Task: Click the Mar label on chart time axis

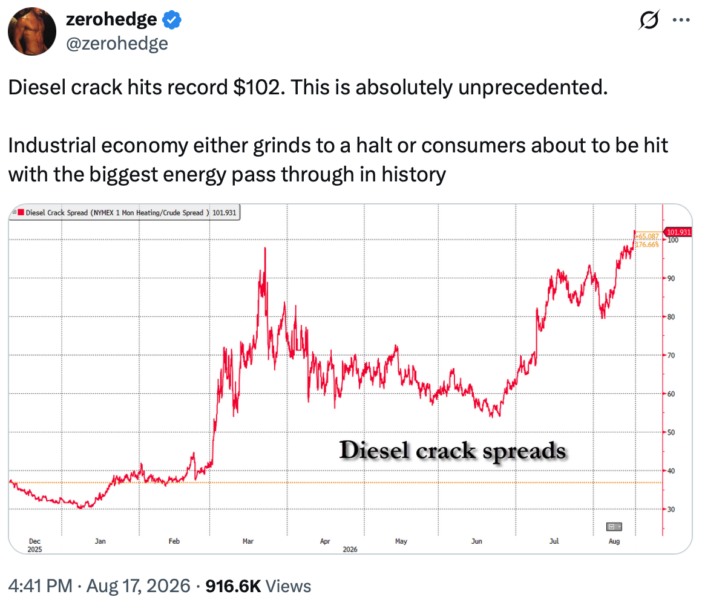Action: point(248,541)
